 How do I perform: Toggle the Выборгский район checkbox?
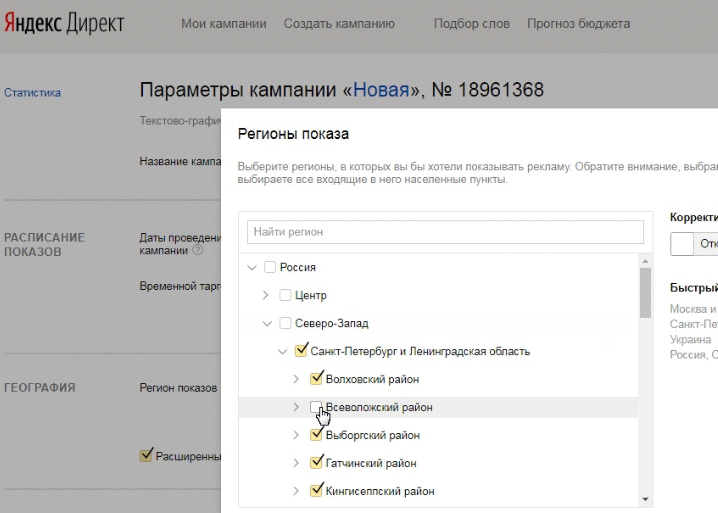(317, 435)
